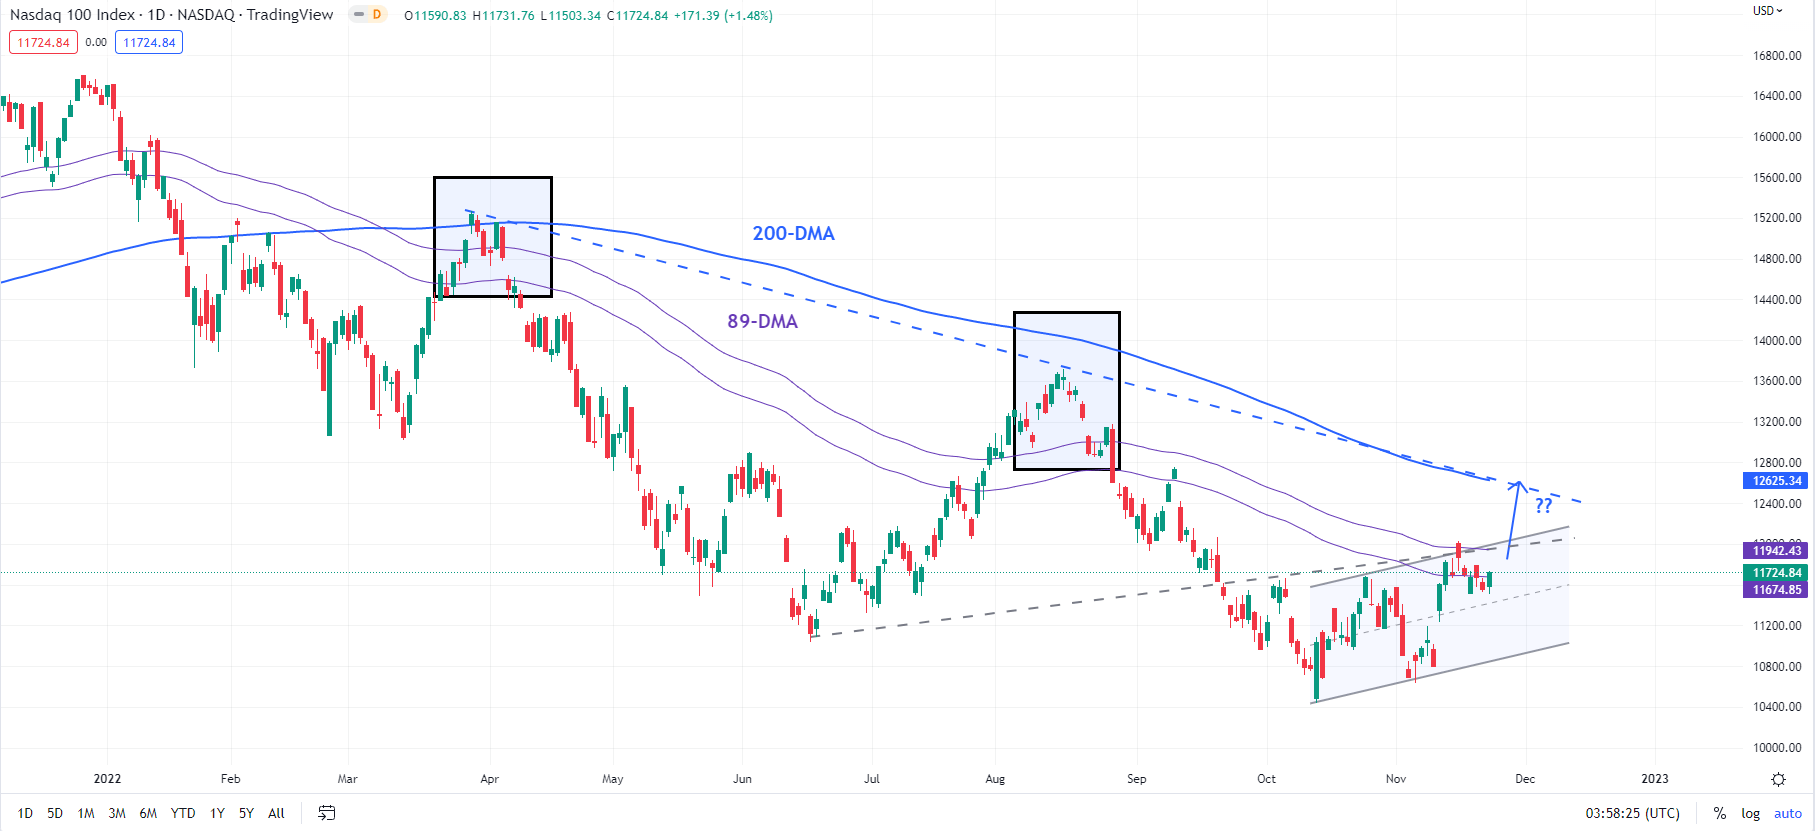Click the 12625.34 blue price label

1777,481
